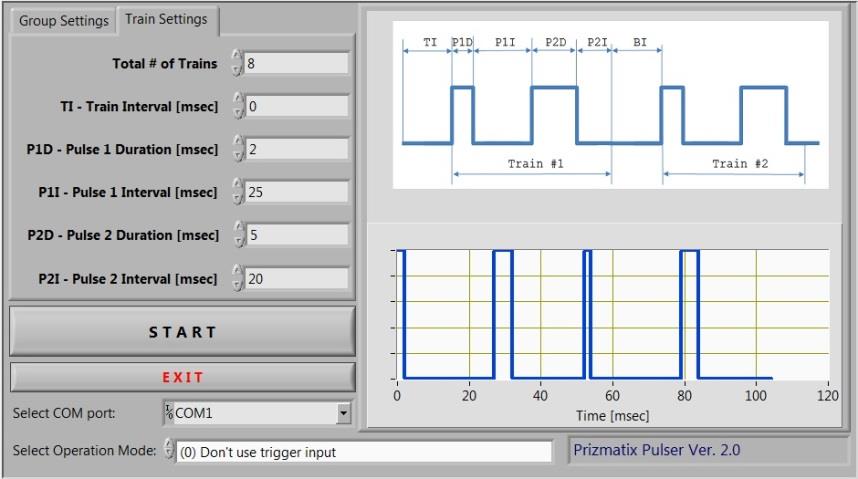Click the red EXIT button
The image size is (858, 479).
click(x=182, y=377)
